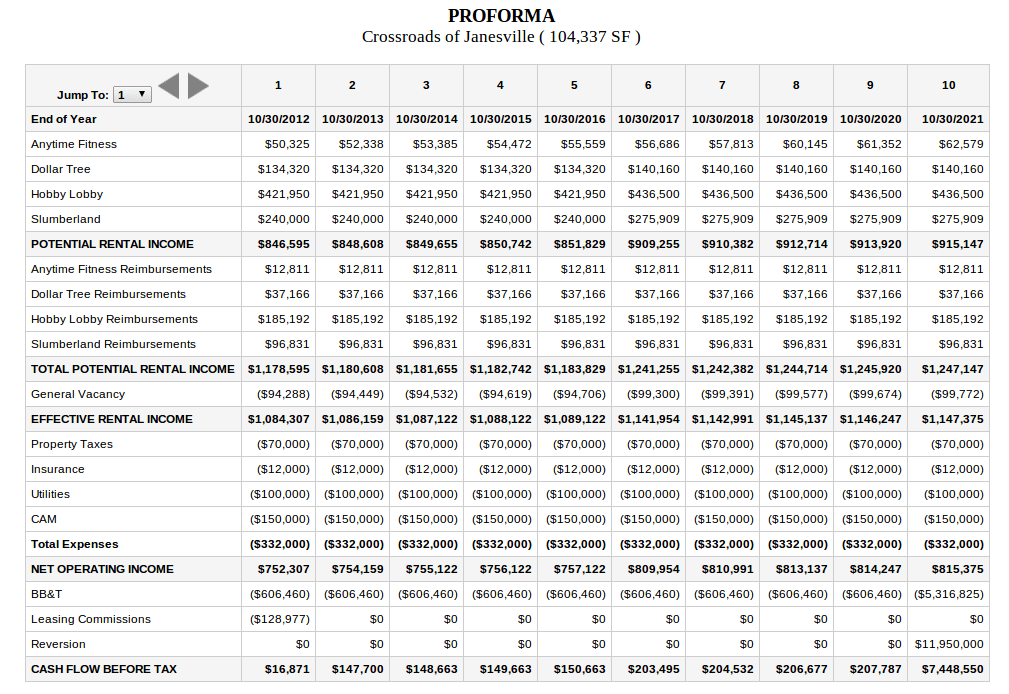Click the 10/30/2017 end of year date
The width and height of the screenshot is (1009, 694).
(648, 119)
